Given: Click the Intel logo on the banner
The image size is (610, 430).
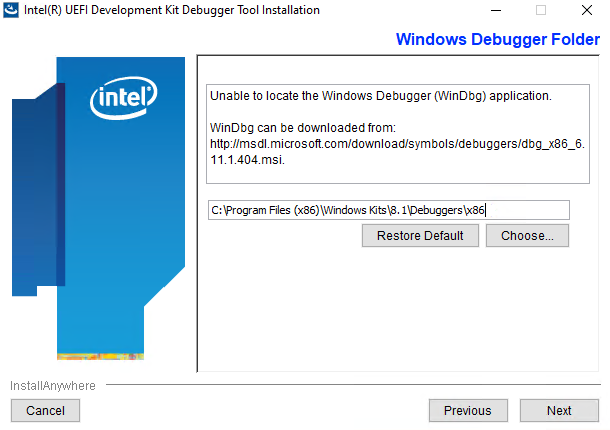Looking at the screenshot, I should point(123,98).
